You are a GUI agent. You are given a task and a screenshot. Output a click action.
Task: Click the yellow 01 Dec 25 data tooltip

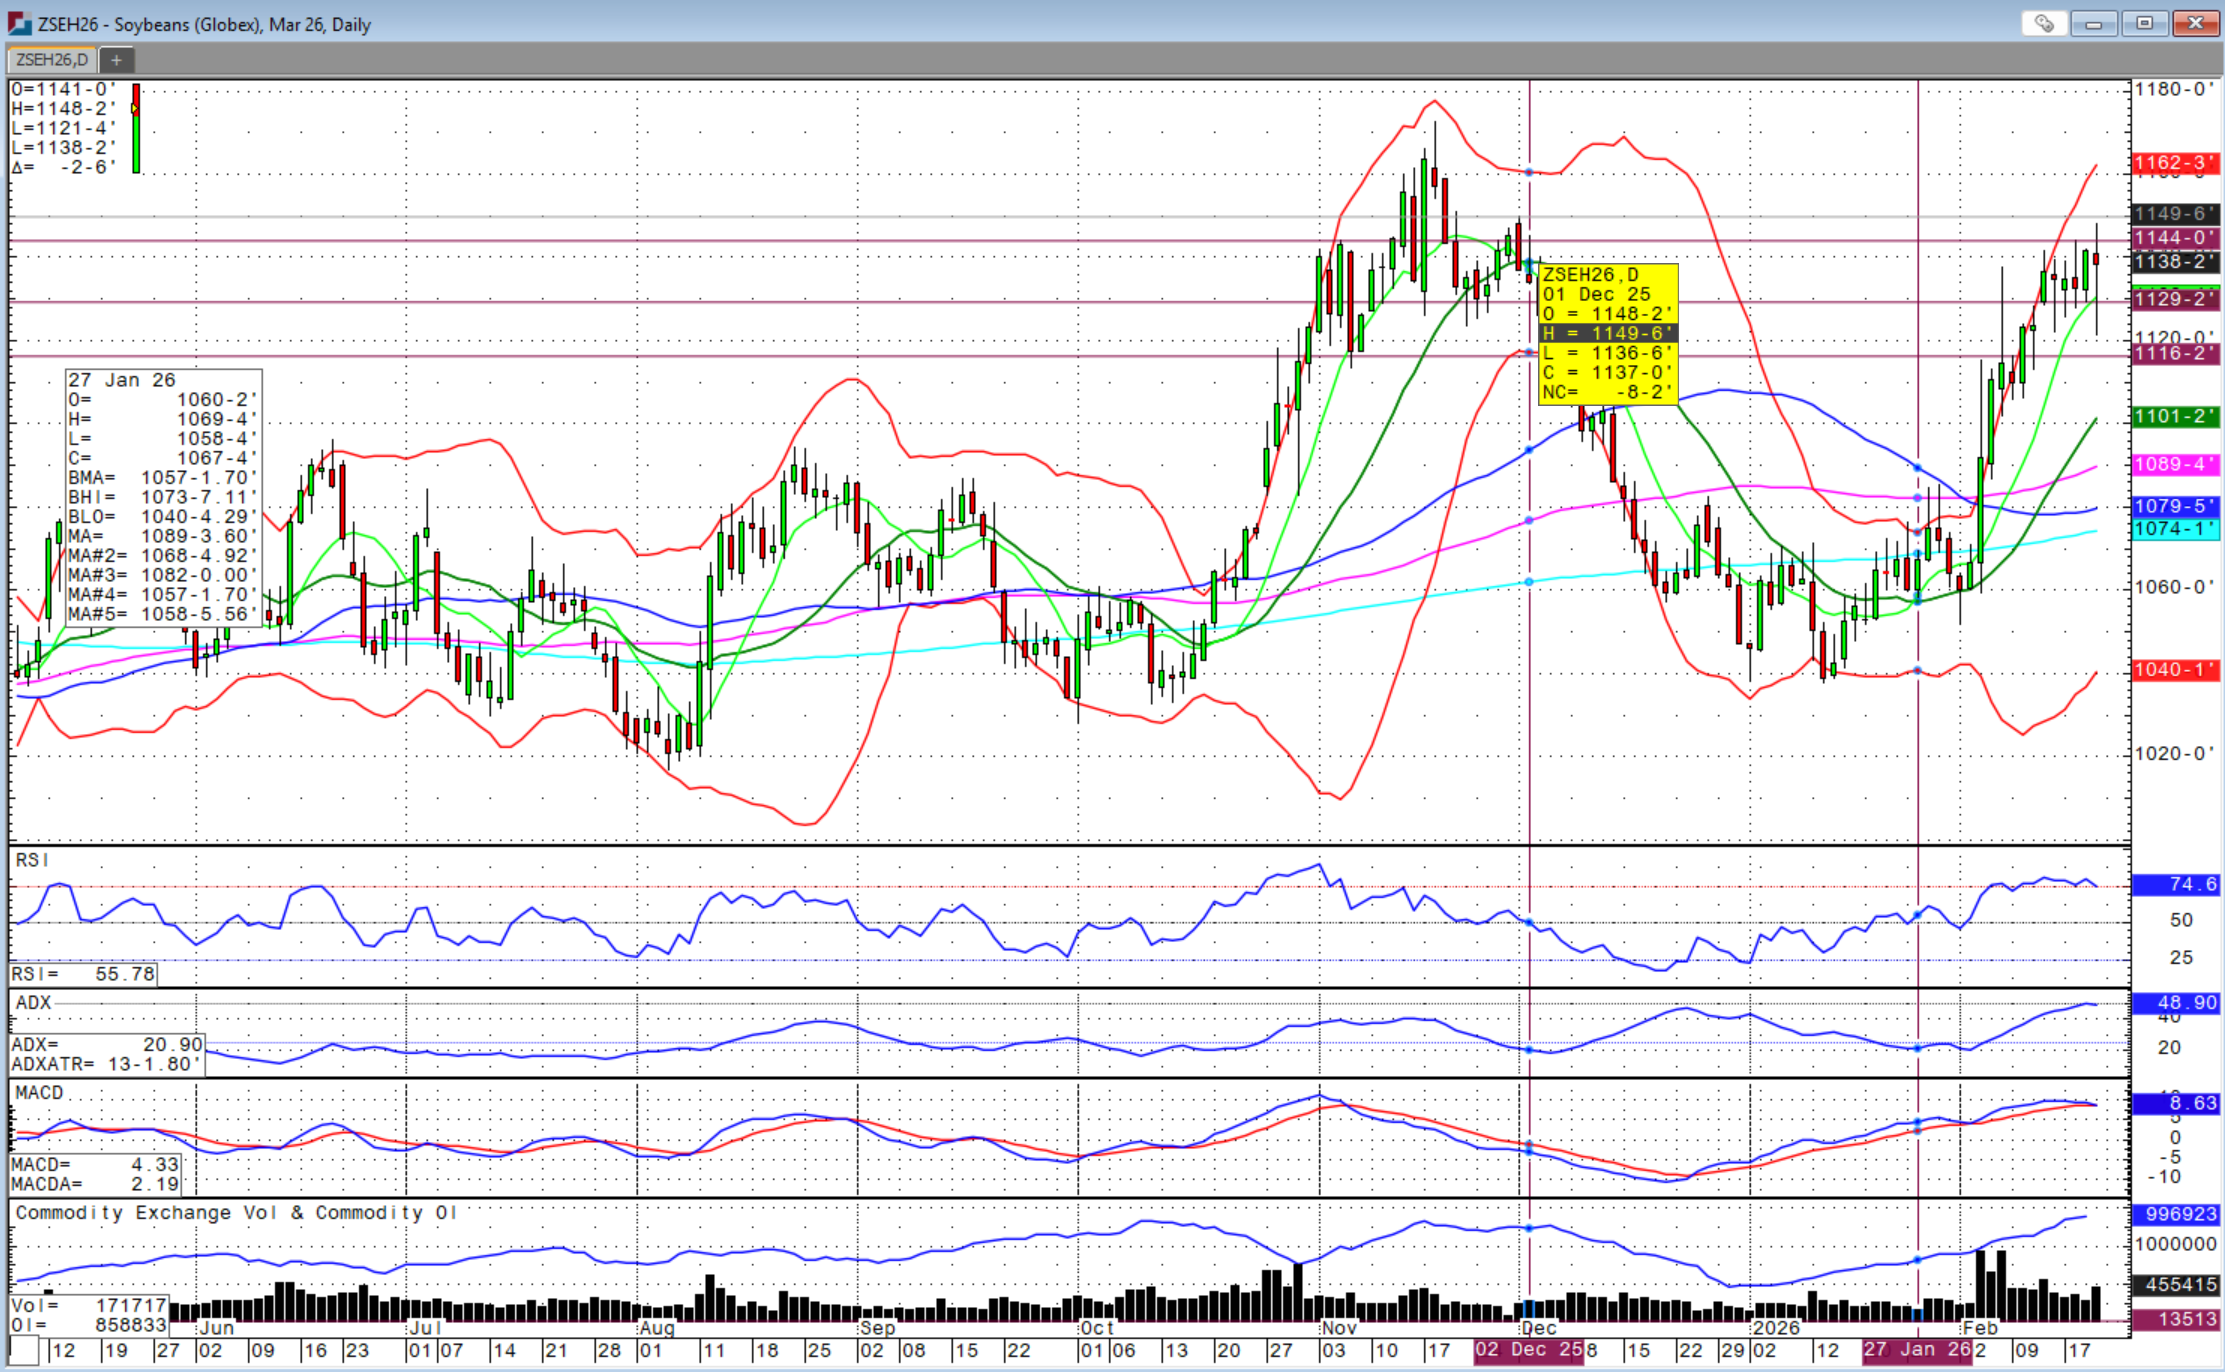click(1607, 333)
